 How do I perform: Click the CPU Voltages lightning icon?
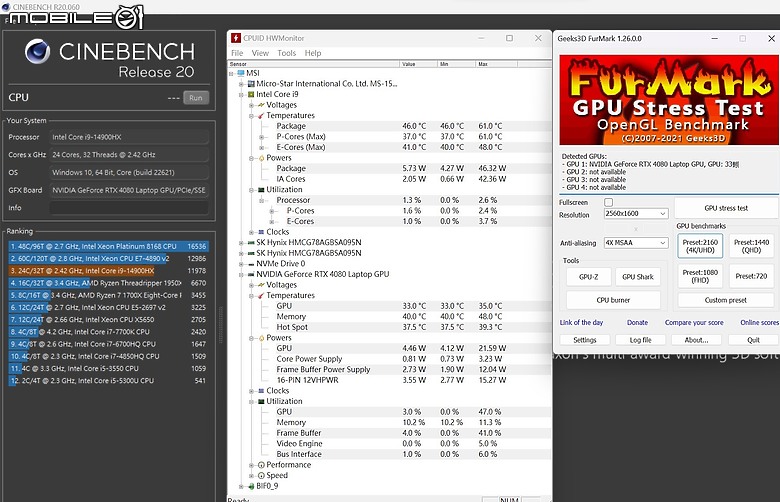tap(261, 105)
